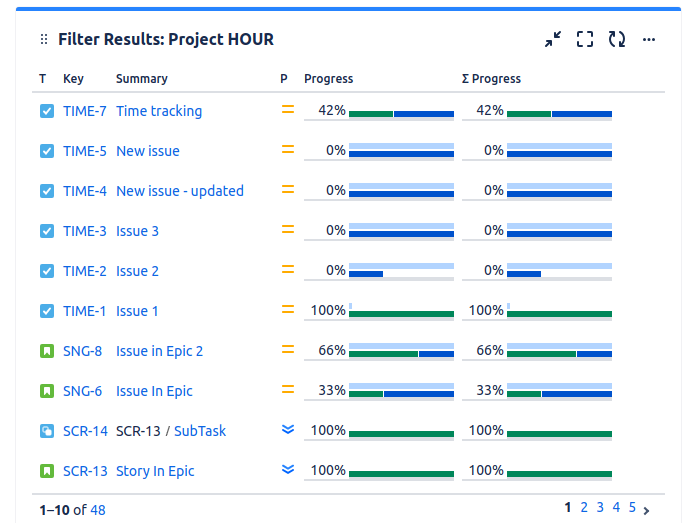Click the medium priority icon for SNG-6
The height and width of the screenshot is (523, 684).
[288, 390]
